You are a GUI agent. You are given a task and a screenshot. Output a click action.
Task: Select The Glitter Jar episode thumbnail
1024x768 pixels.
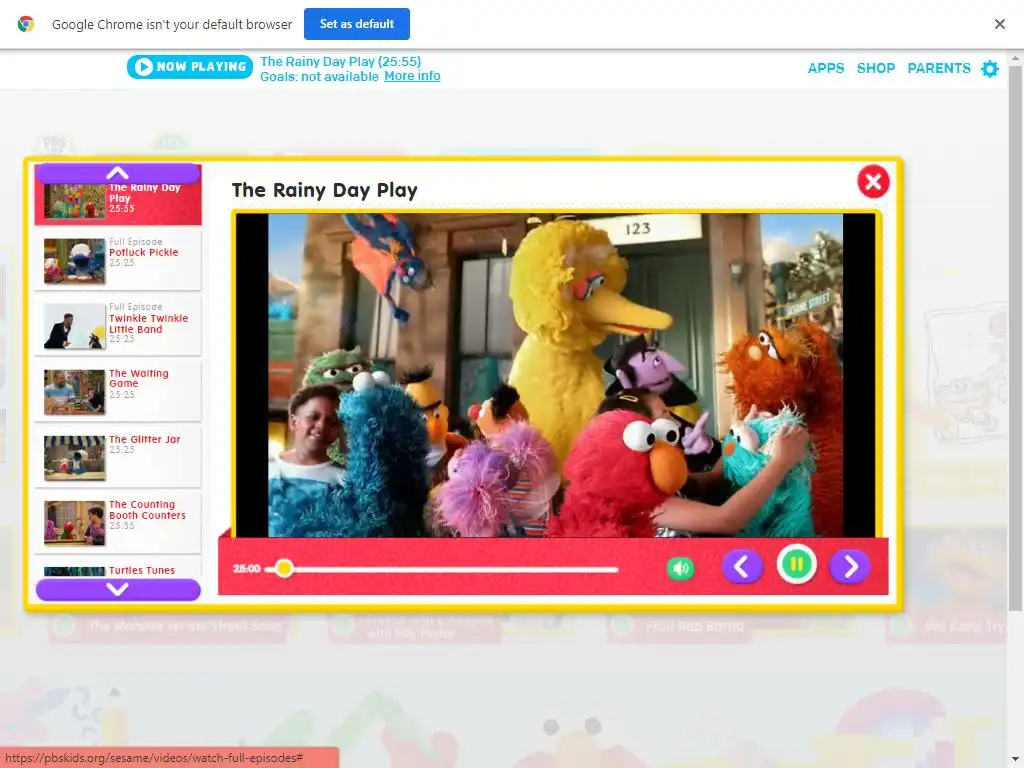pos(74,458)
